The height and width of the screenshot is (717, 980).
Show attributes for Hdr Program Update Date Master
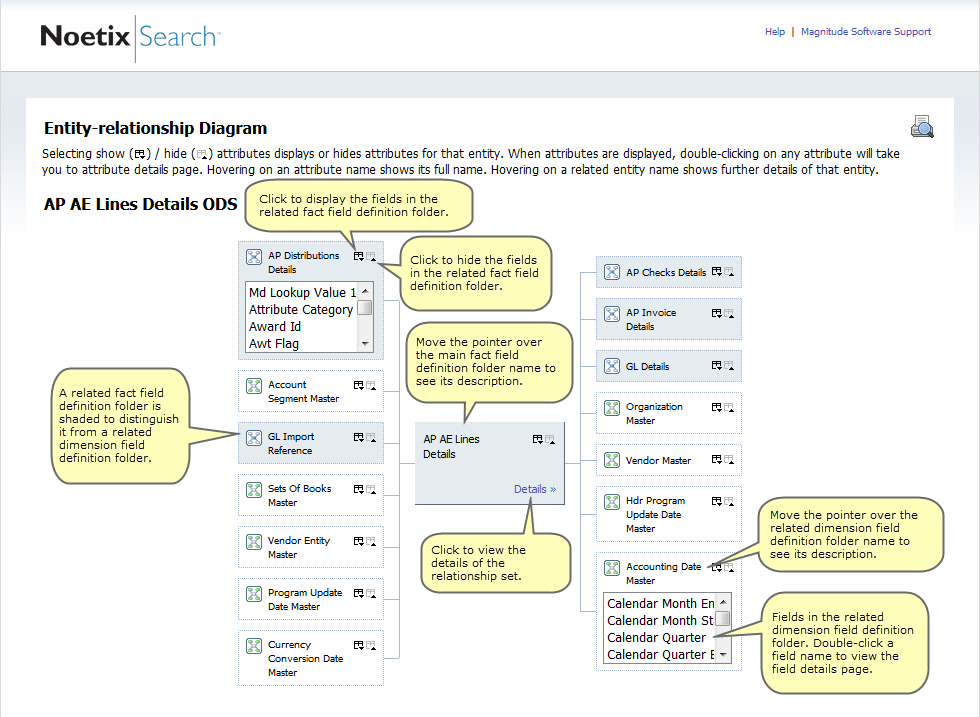point(716,501)
